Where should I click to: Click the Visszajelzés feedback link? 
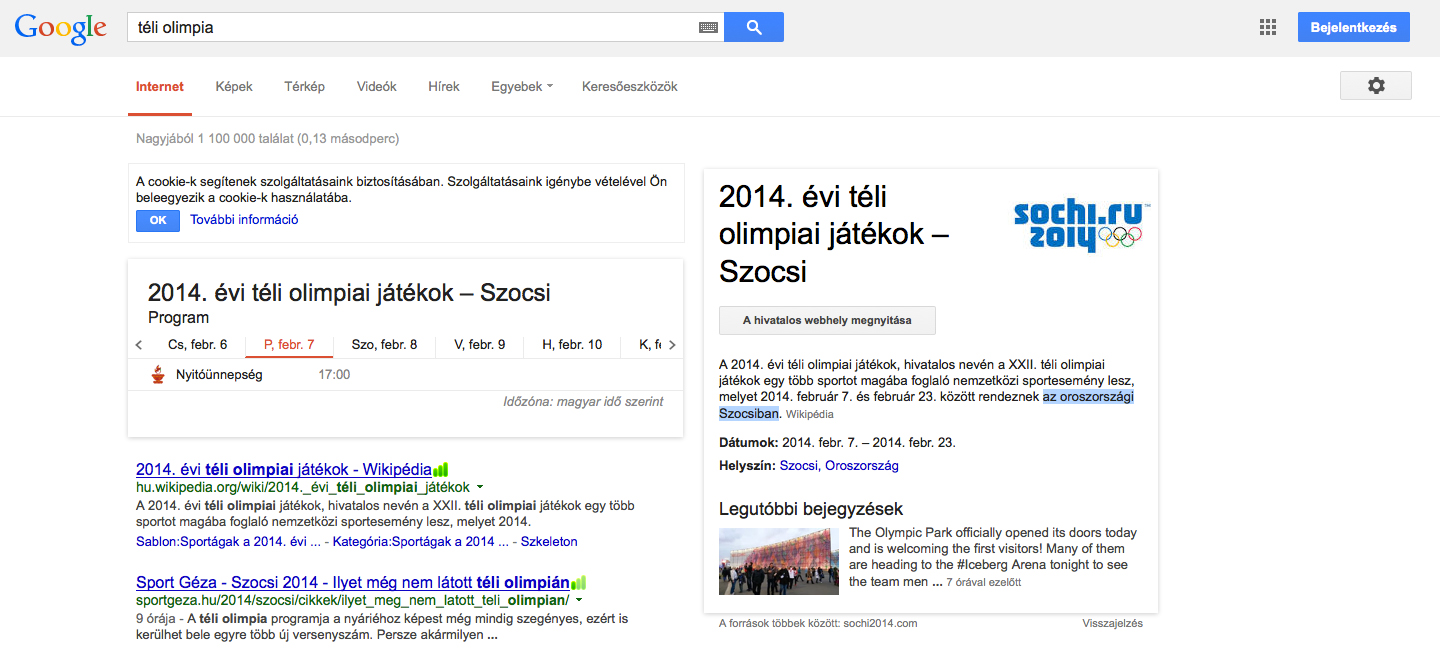(1112, 623)
